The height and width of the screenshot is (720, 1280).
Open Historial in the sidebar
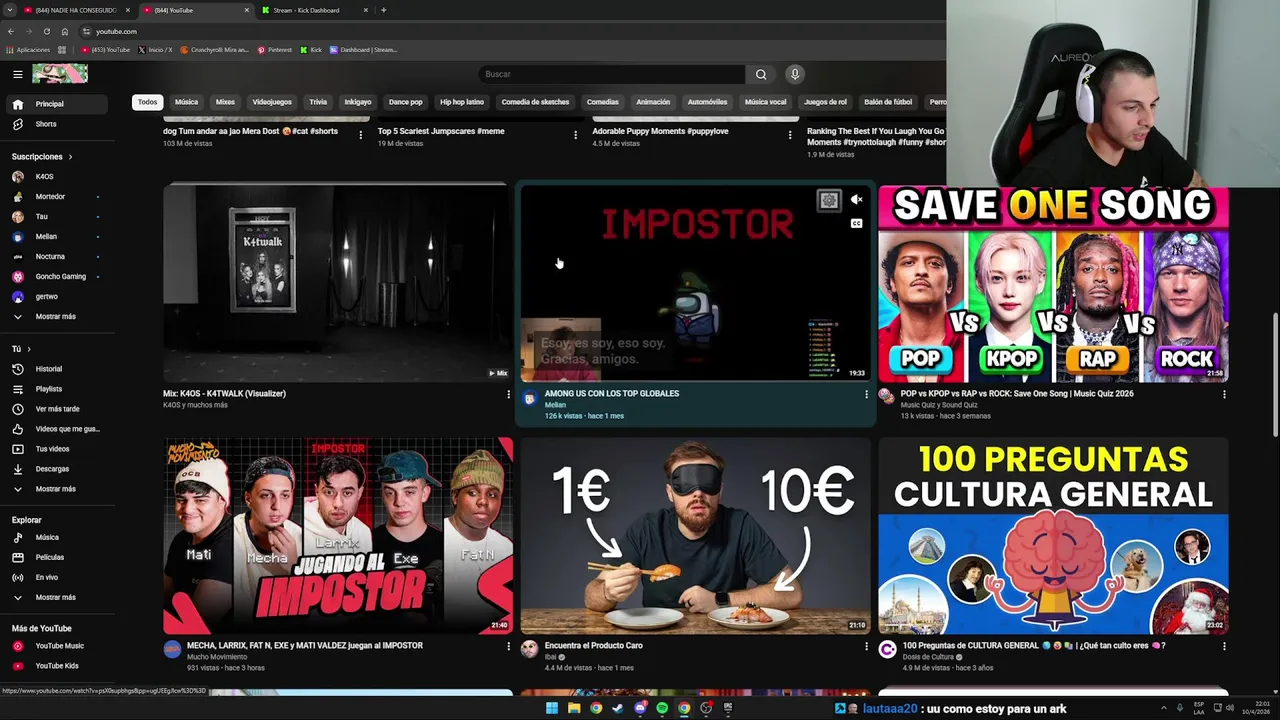[x=58, y=369]
